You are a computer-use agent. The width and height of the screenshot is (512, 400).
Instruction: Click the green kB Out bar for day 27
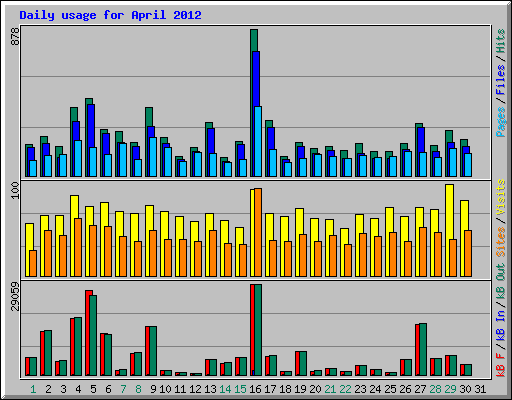click(423, 349)
